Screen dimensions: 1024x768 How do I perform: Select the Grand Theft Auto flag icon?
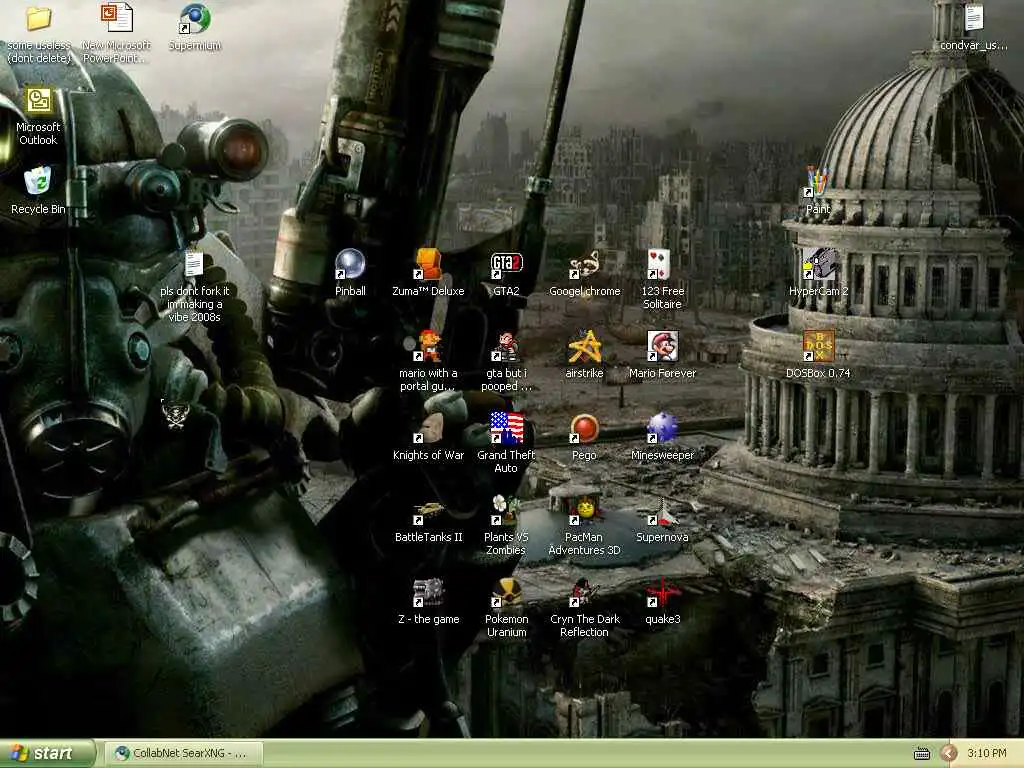click(x=506, y=428)
